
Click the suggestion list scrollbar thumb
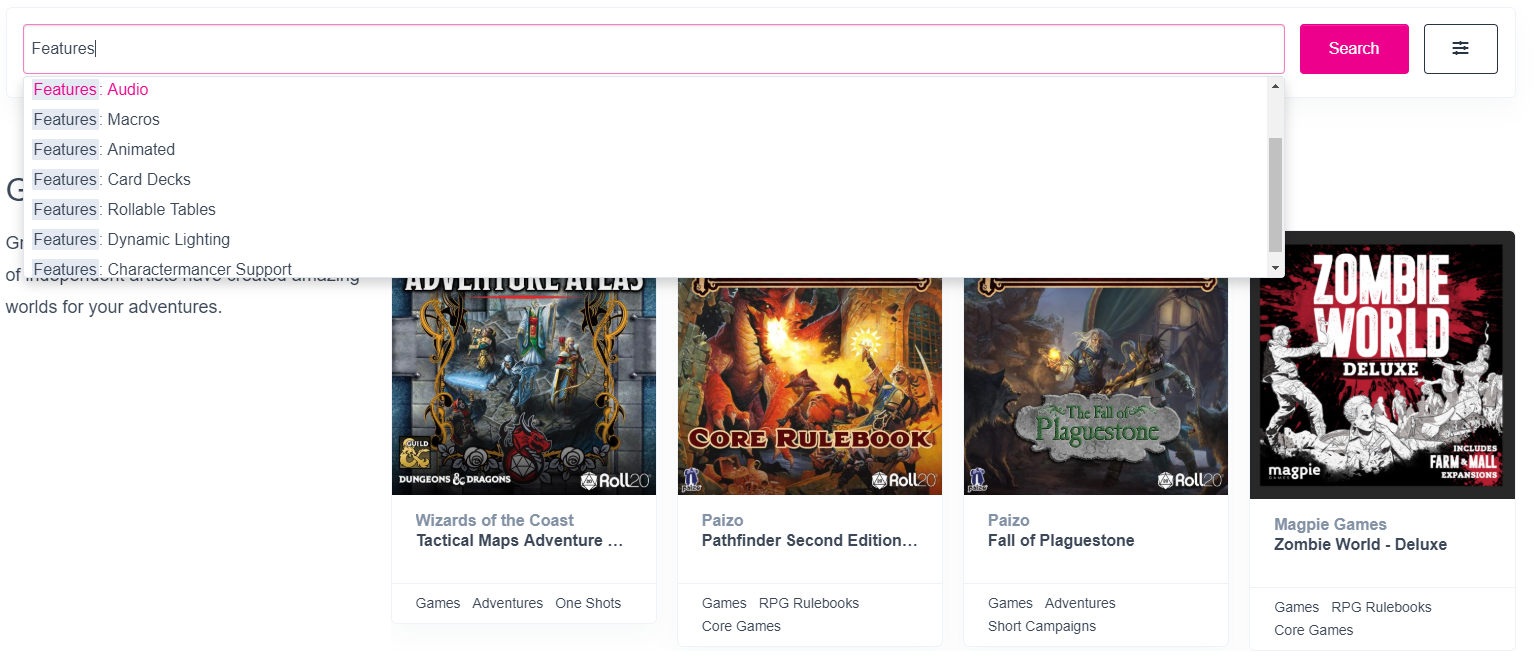click(x=1275, y=195)
